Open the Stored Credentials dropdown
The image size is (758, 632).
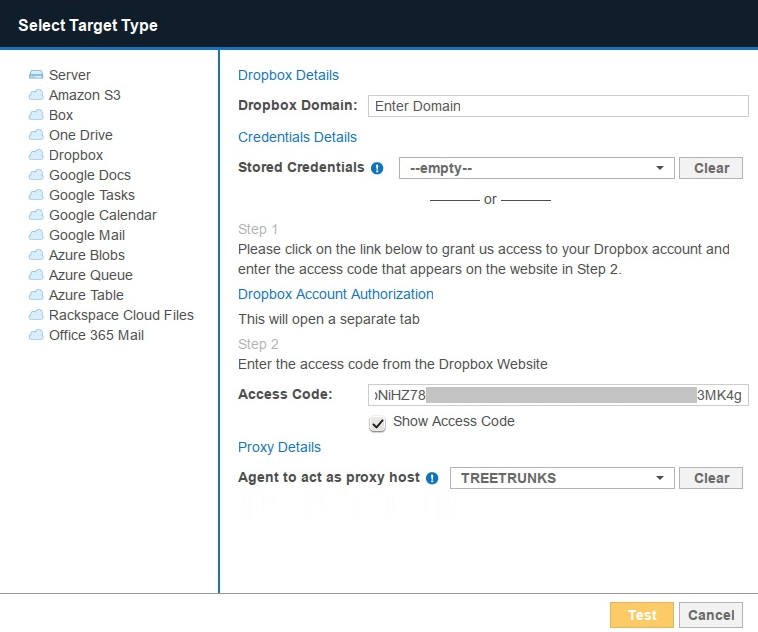point(536,168)
